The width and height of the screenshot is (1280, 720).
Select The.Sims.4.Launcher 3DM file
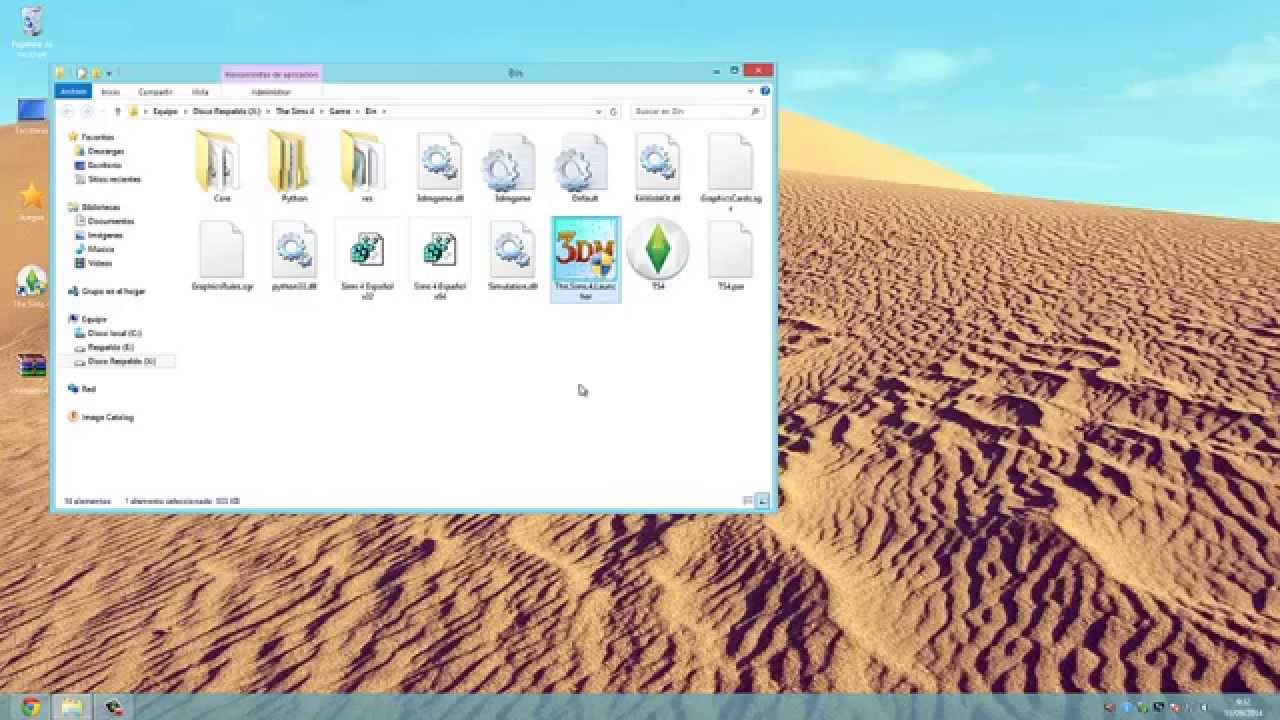coord(585,260)
